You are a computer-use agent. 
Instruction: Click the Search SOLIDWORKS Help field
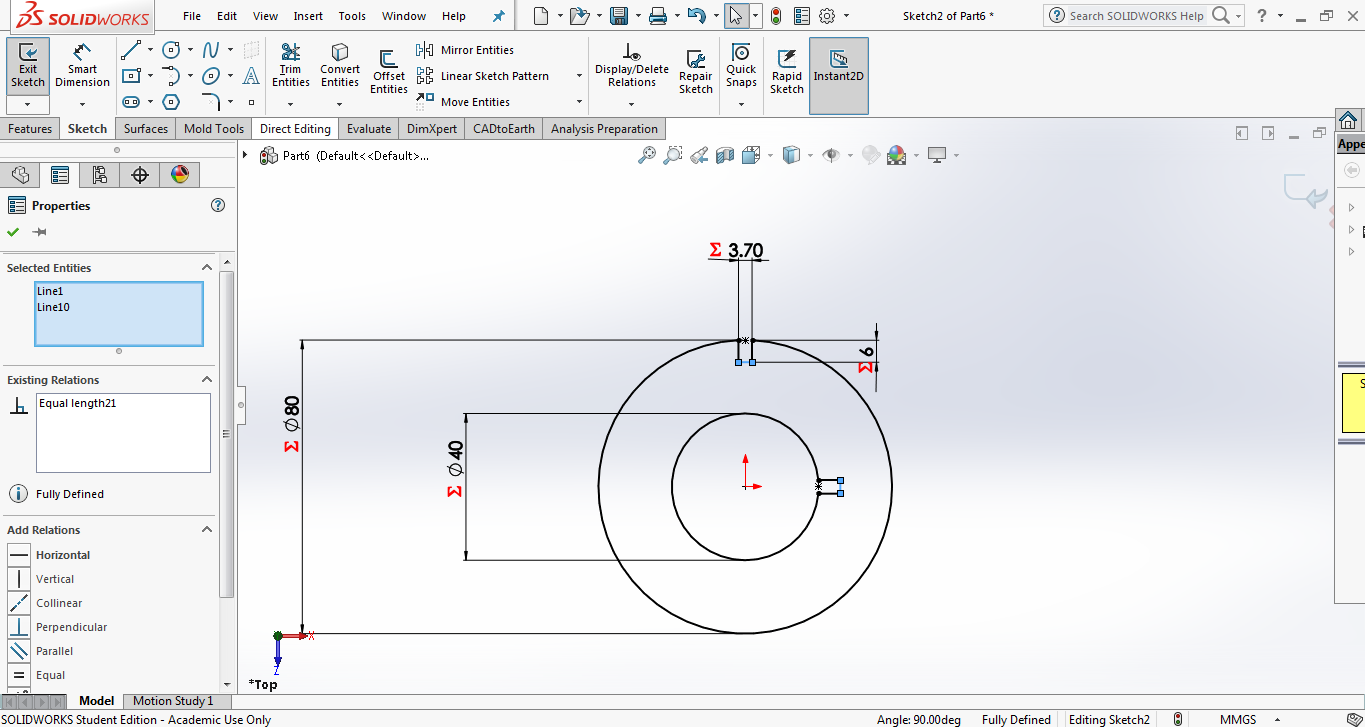point(1136,16)
